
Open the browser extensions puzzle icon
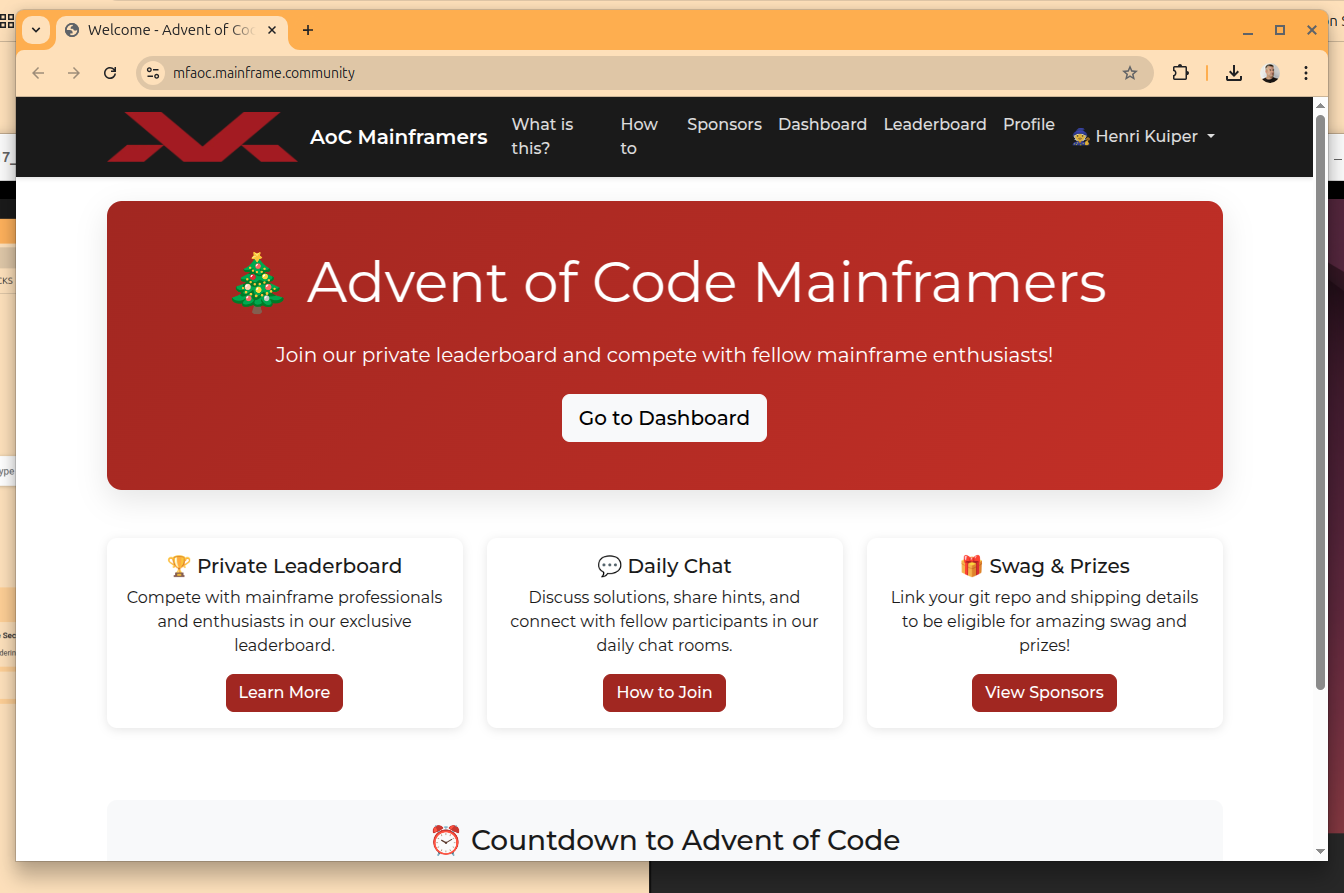(x=1180, y=73)
